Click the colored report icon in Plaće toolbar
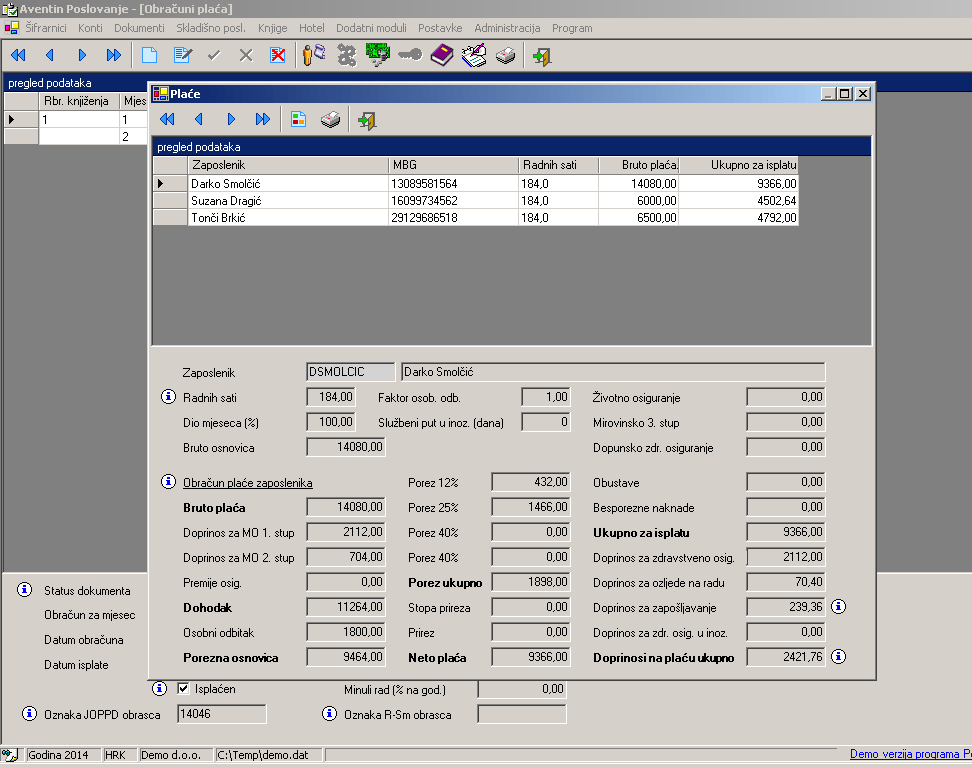Image resolution: width=972 pixels, height=768 pixels. click(298, 120)
